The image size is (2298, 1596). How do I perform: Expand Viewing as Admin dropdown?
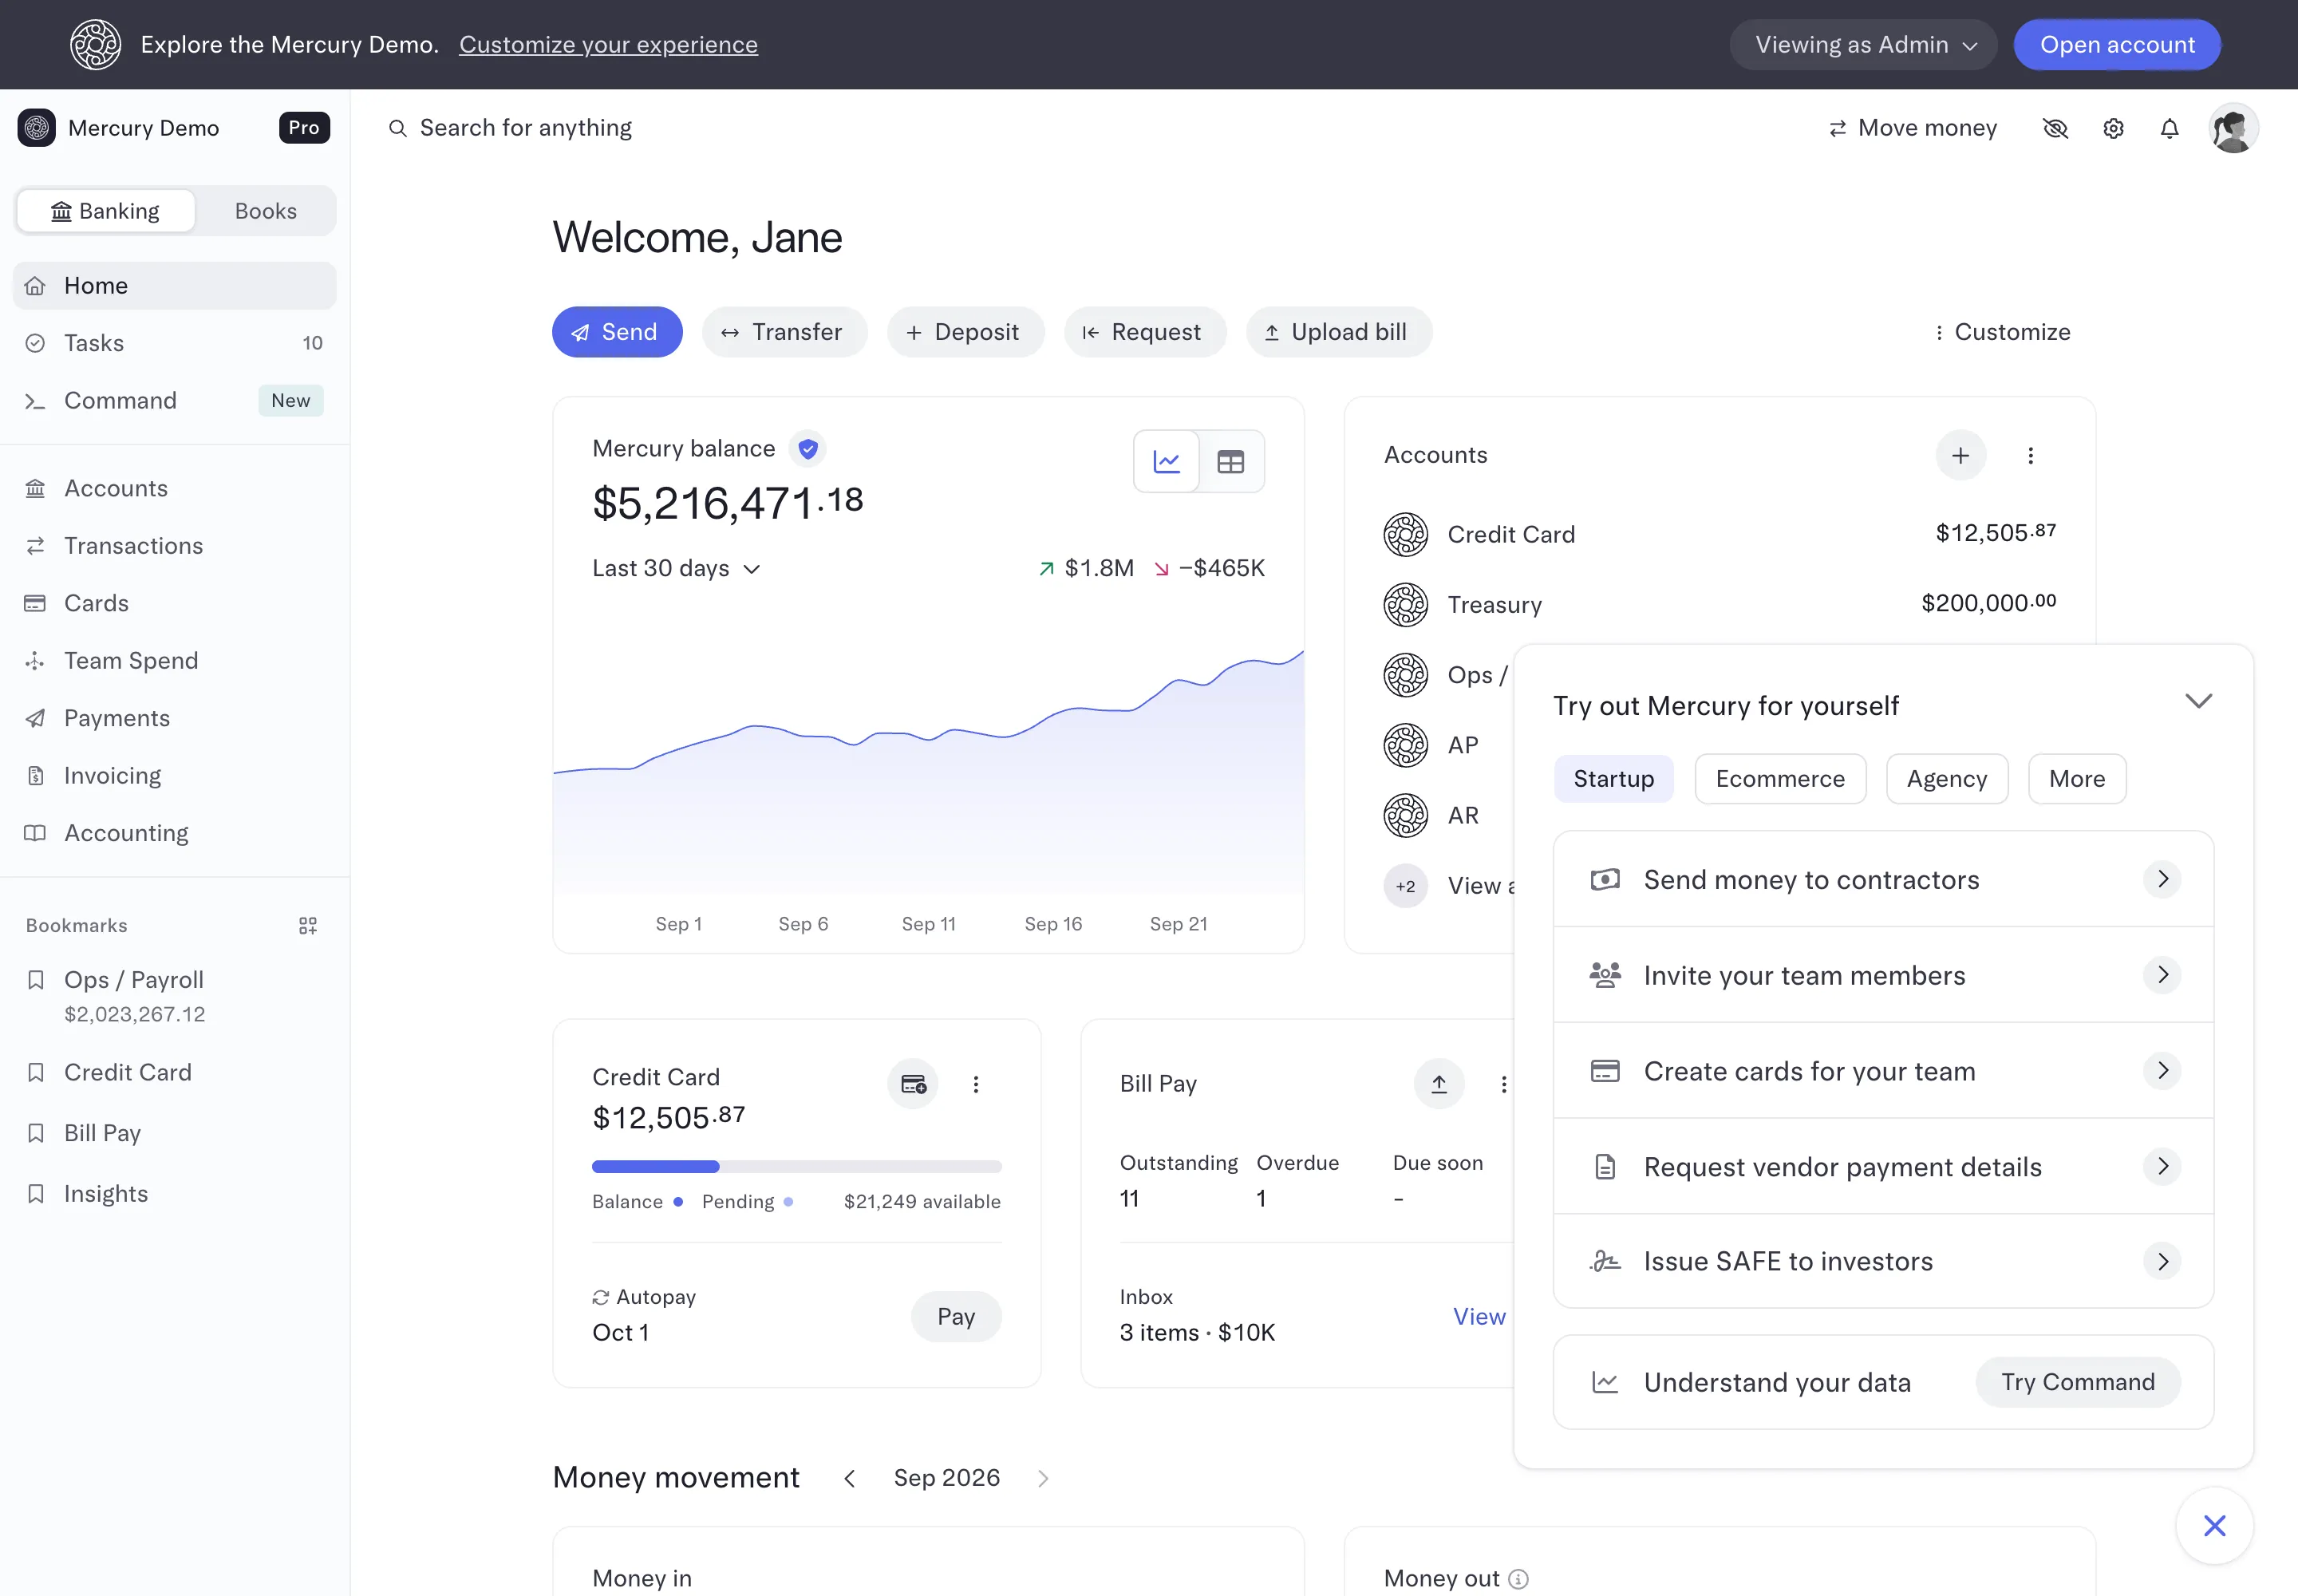pos(1863,45)
